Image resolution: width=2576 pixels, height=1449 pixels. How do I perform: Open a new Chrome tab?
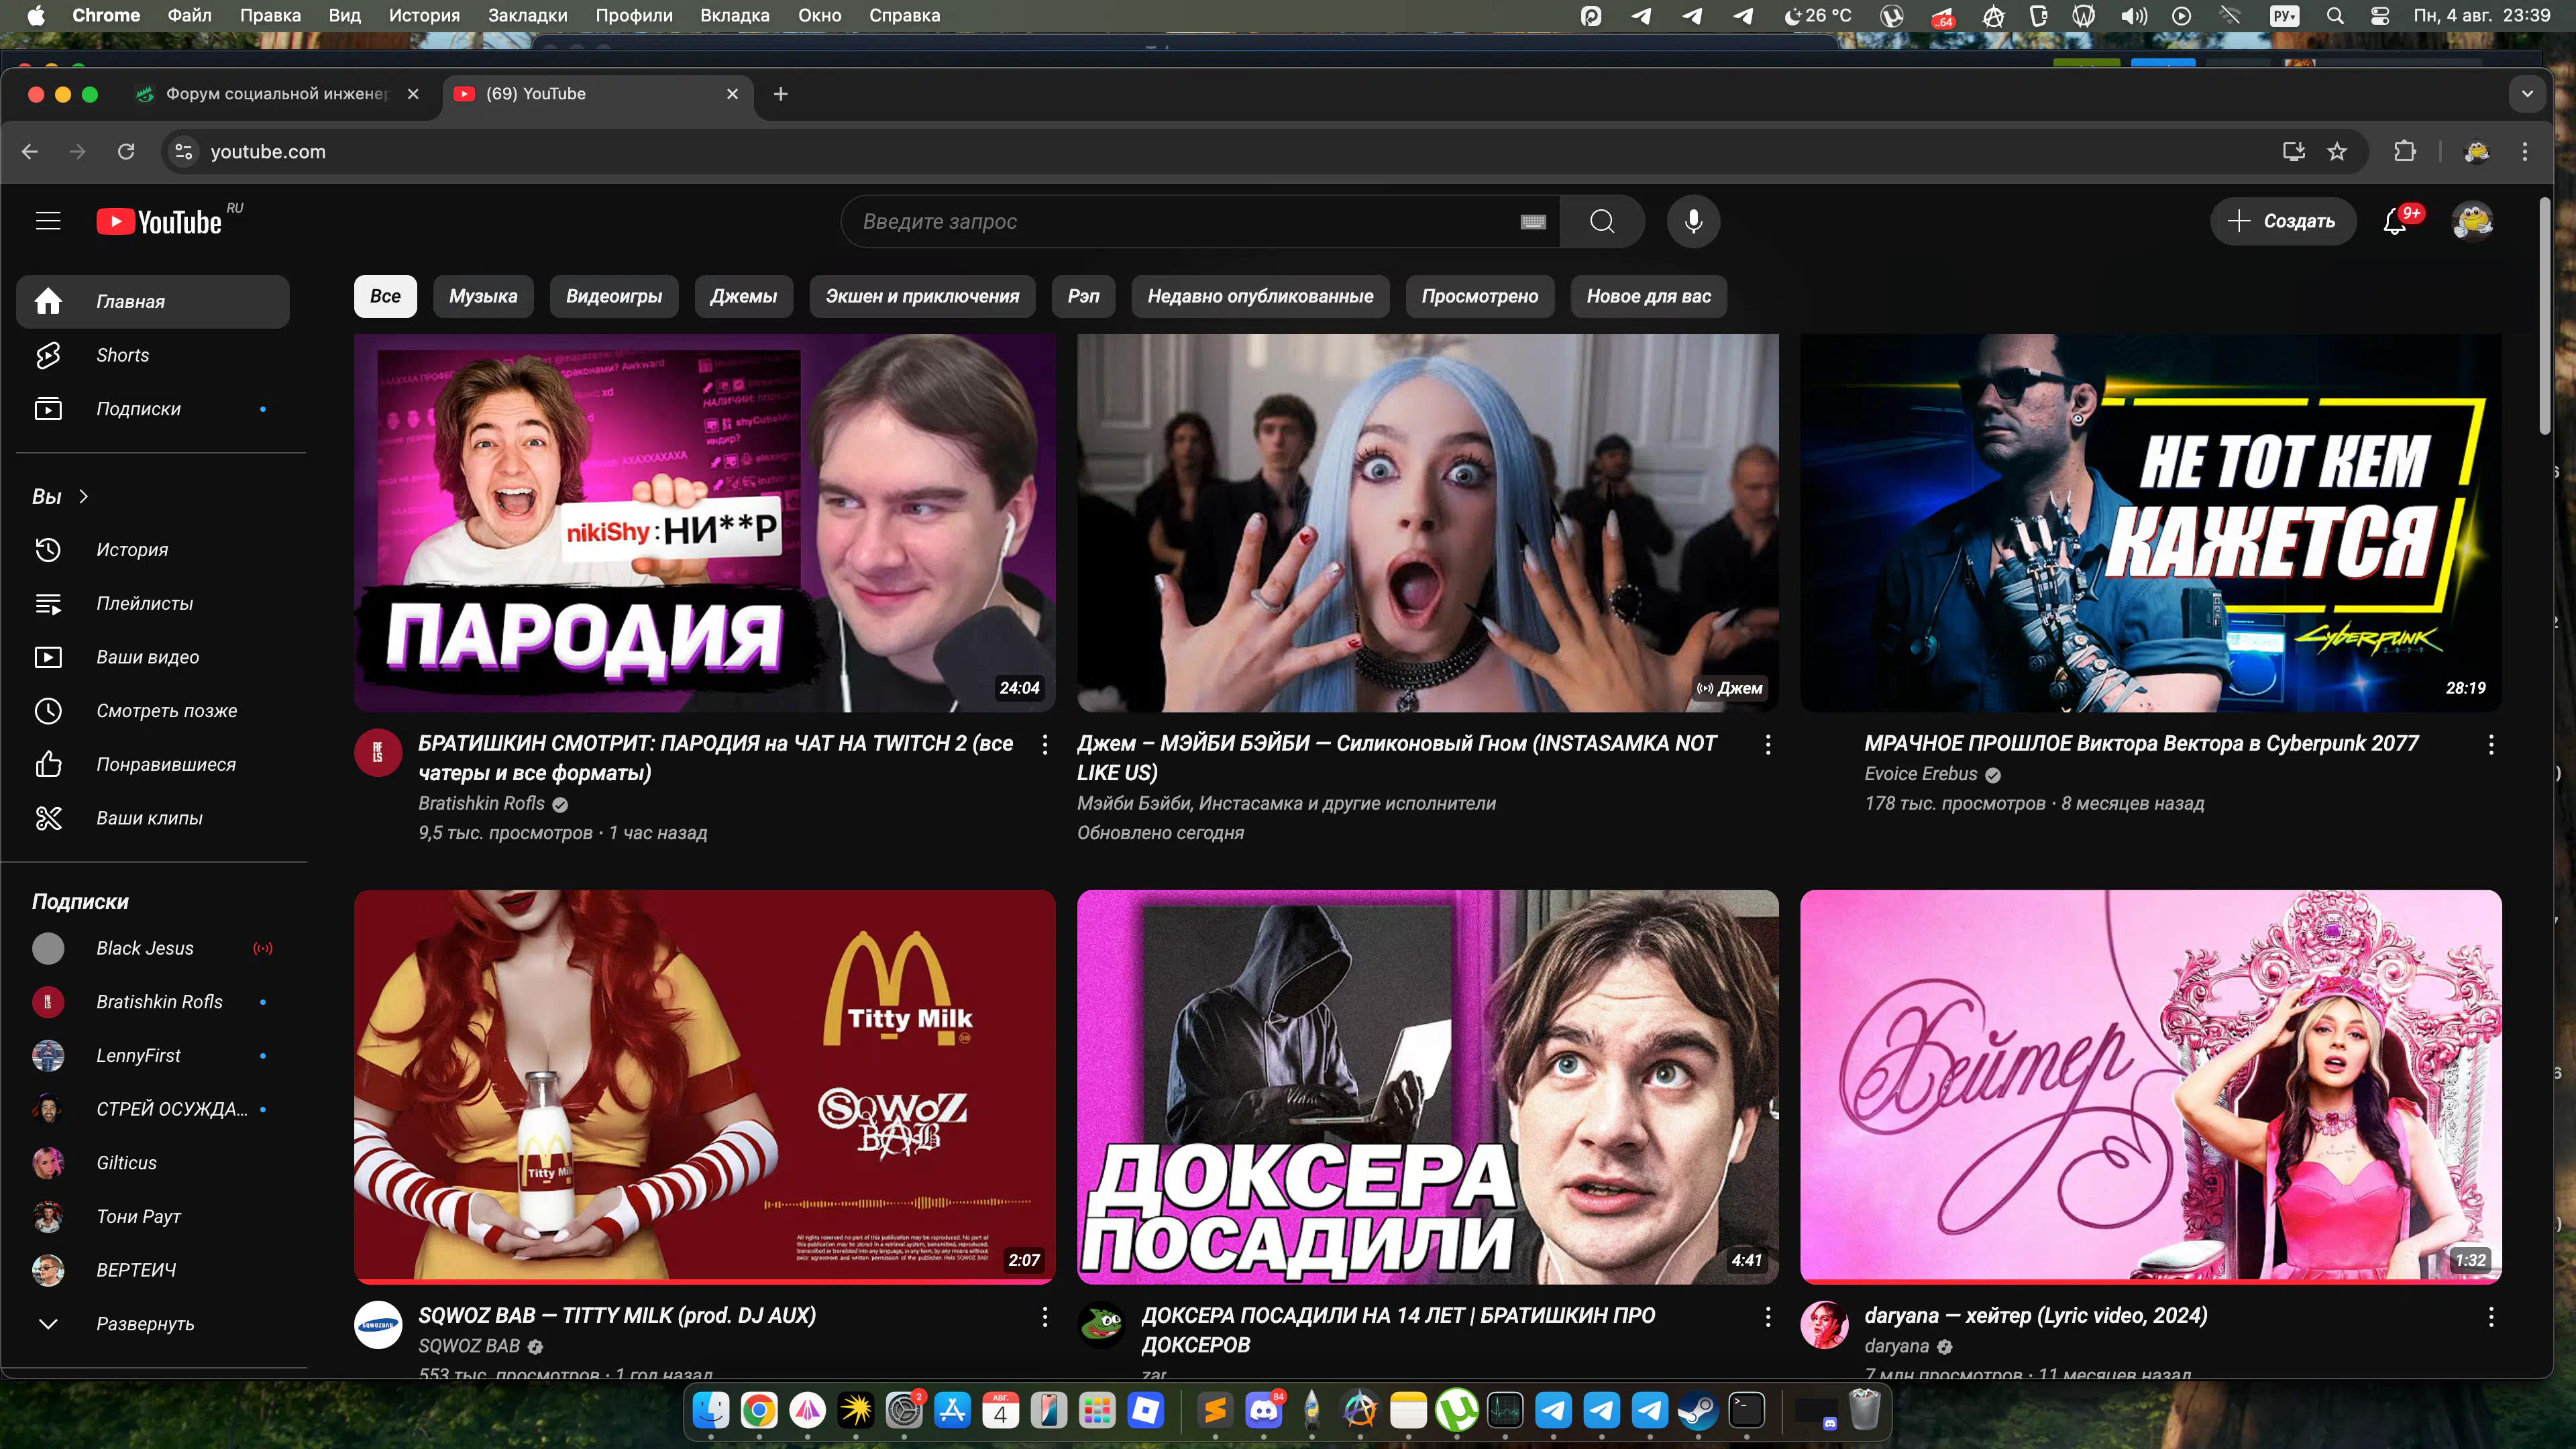coord(781,94)
